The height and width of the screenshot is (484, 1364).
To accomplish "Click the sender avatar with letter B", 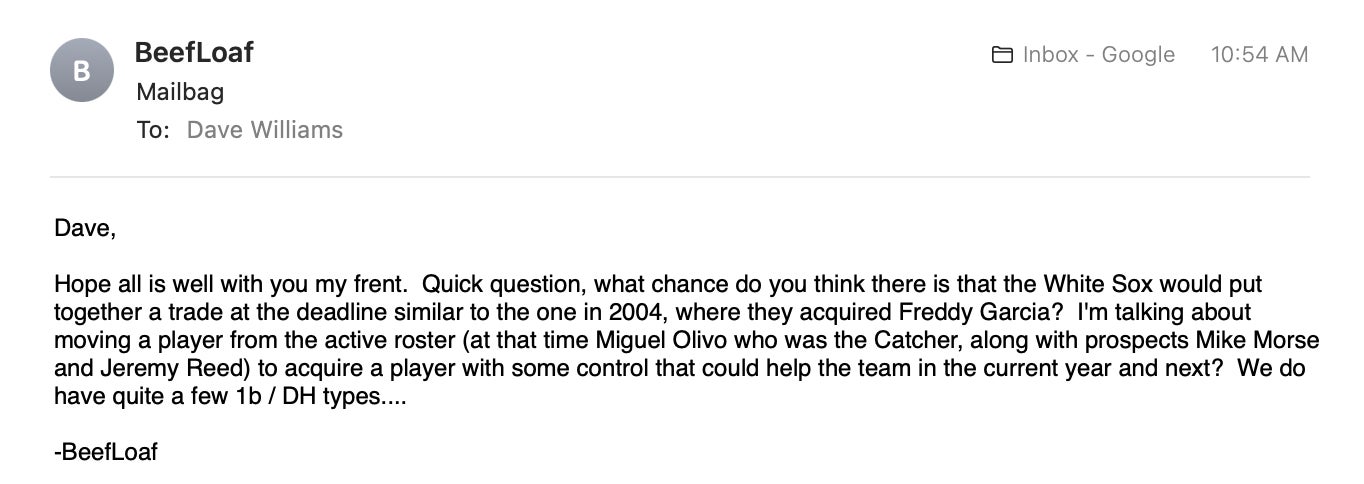I will [81, 70].
